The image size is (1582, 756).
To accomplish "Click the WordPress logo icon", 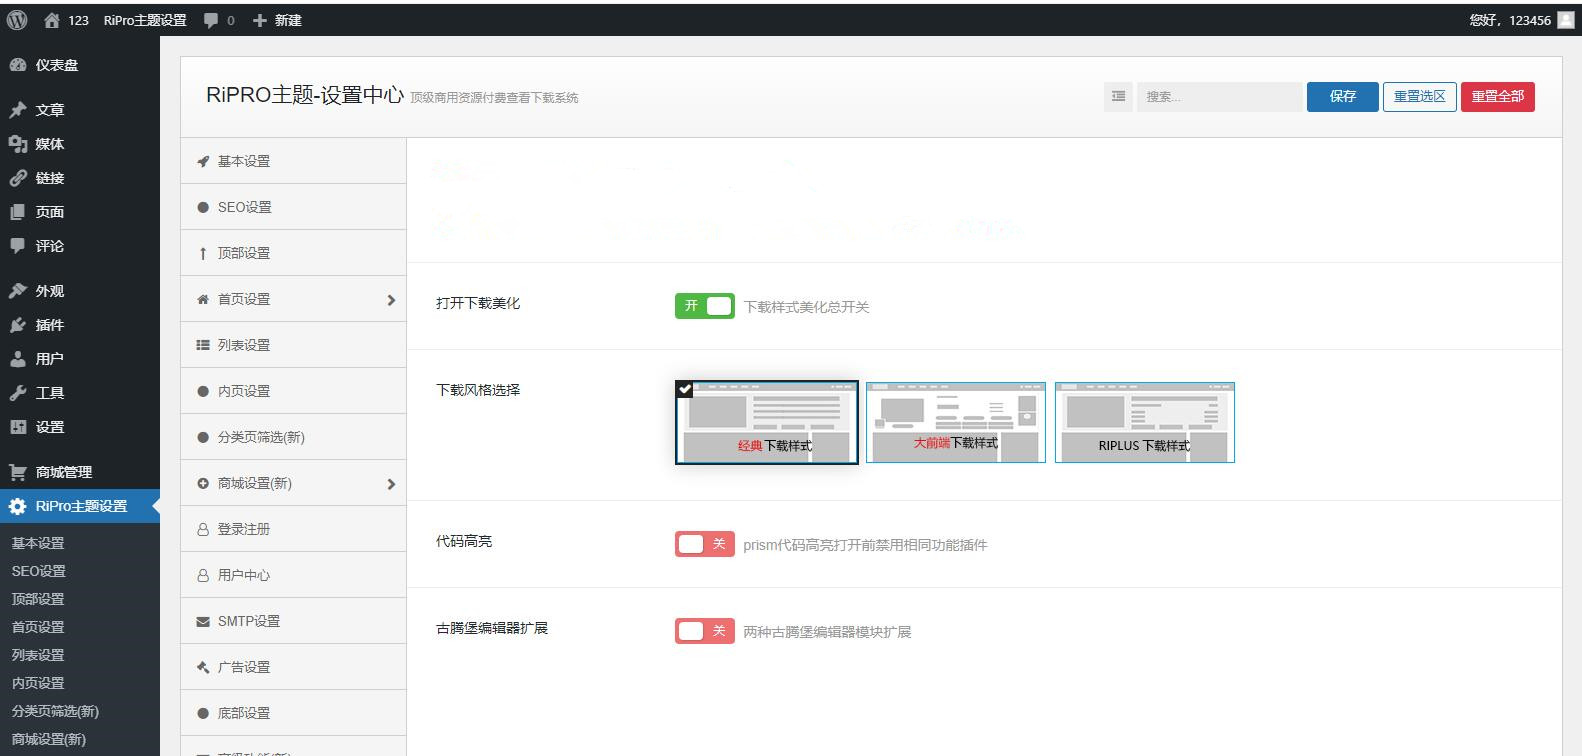I will (x=17, y=20).
